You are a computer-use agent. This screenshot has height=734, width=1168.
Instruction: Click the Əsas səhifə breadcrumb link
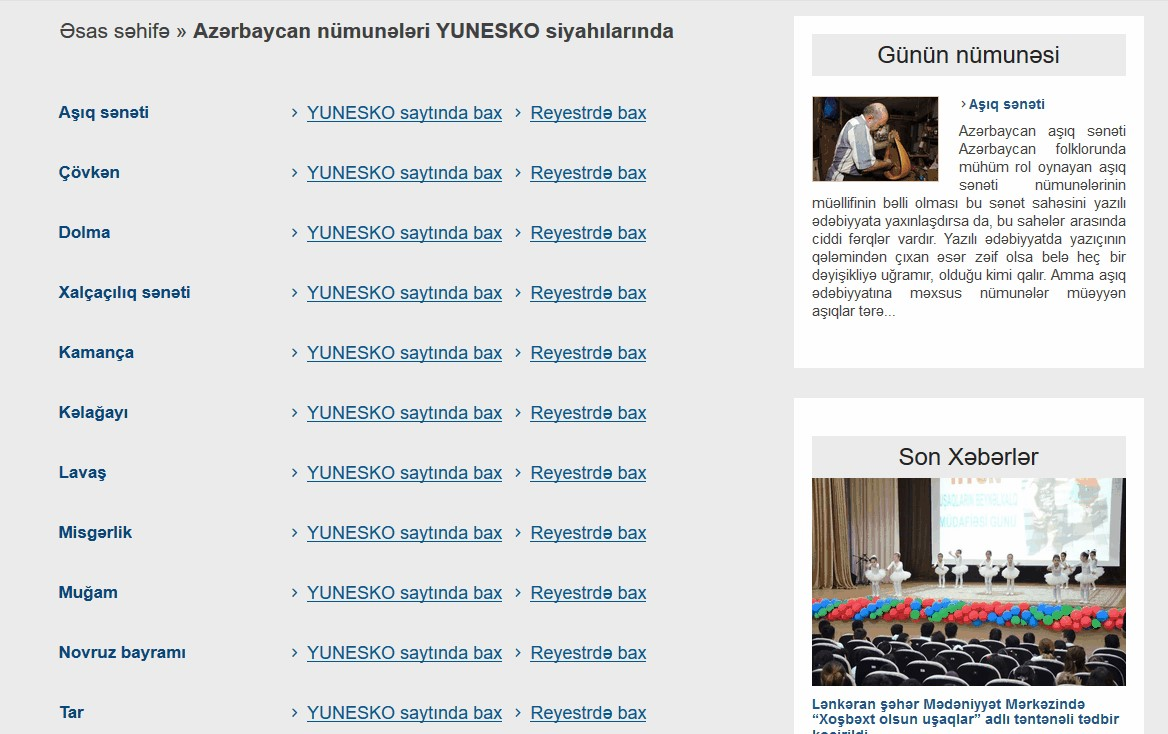[114, 31]
